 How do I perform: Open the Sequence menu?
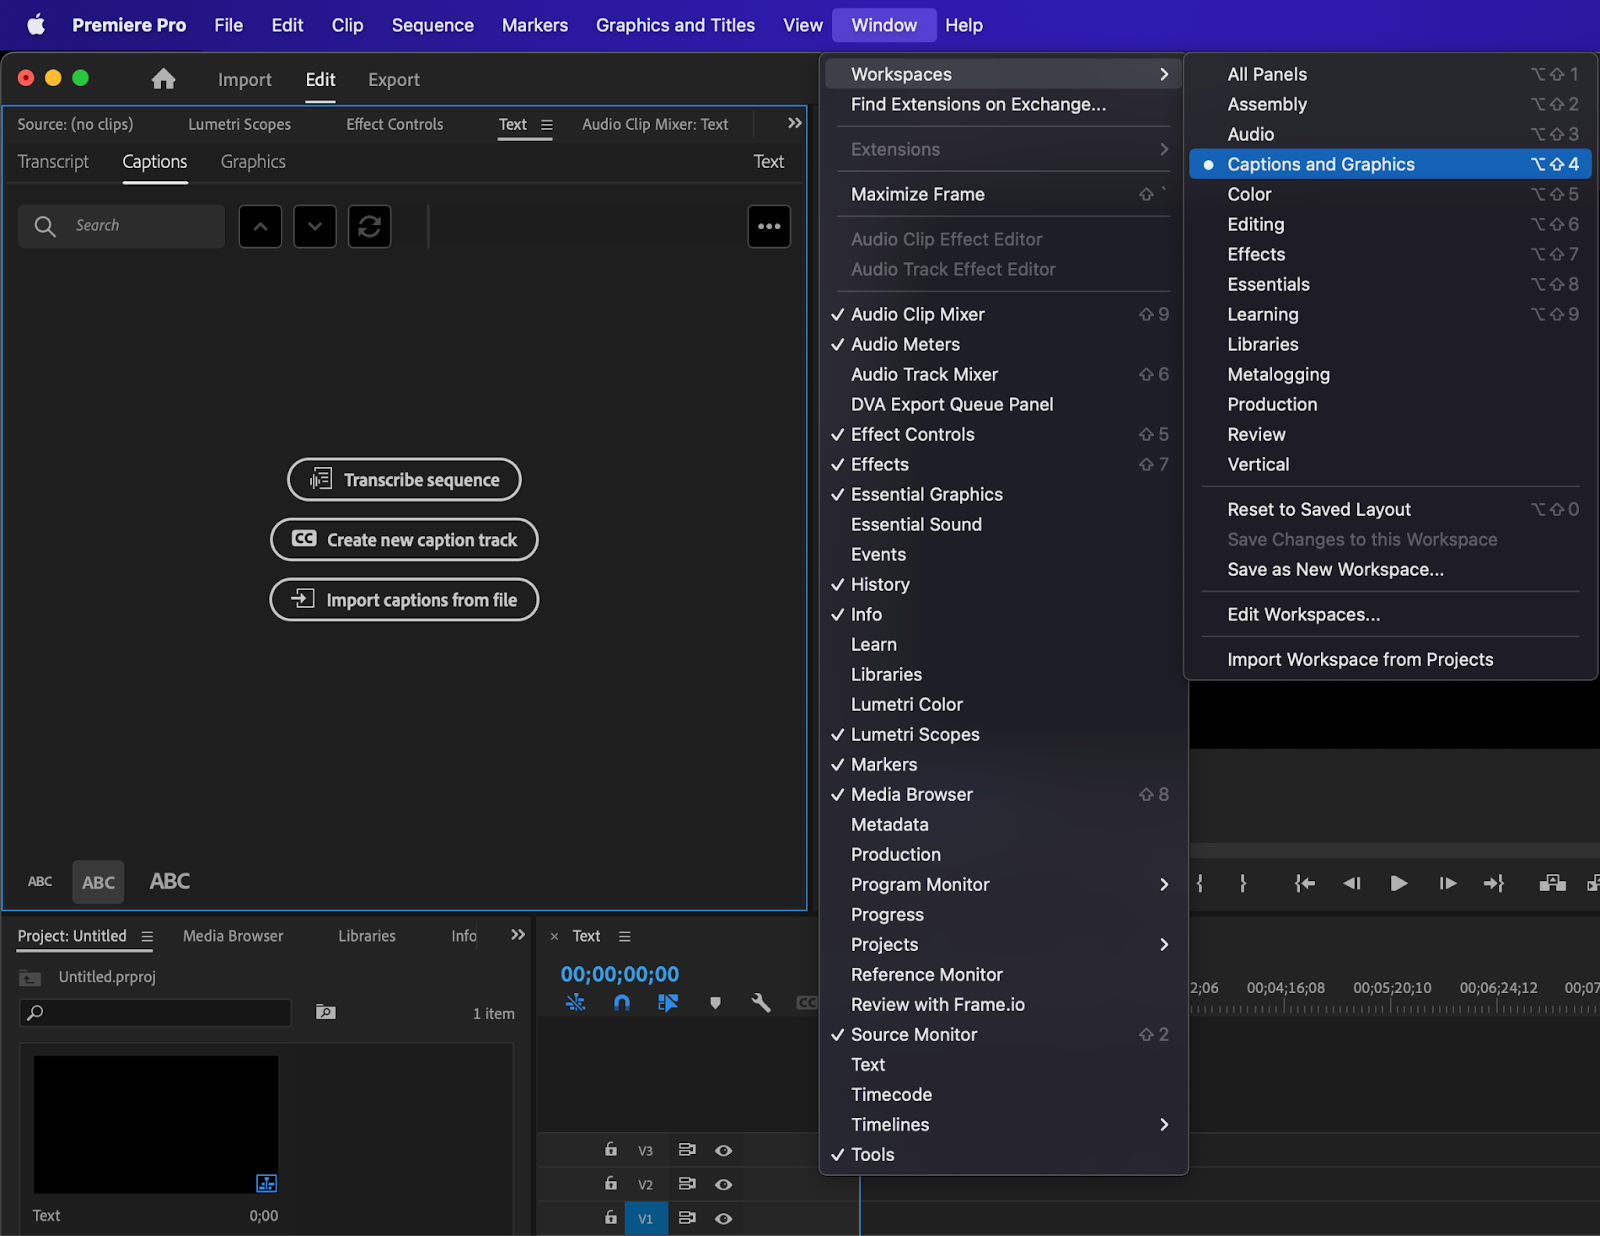coord(433,25)
